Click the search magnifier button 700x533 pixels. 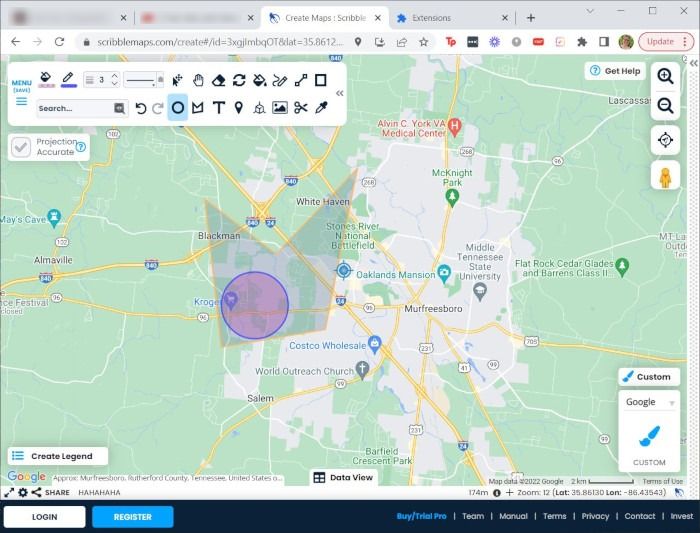click(x=120, y=108)
